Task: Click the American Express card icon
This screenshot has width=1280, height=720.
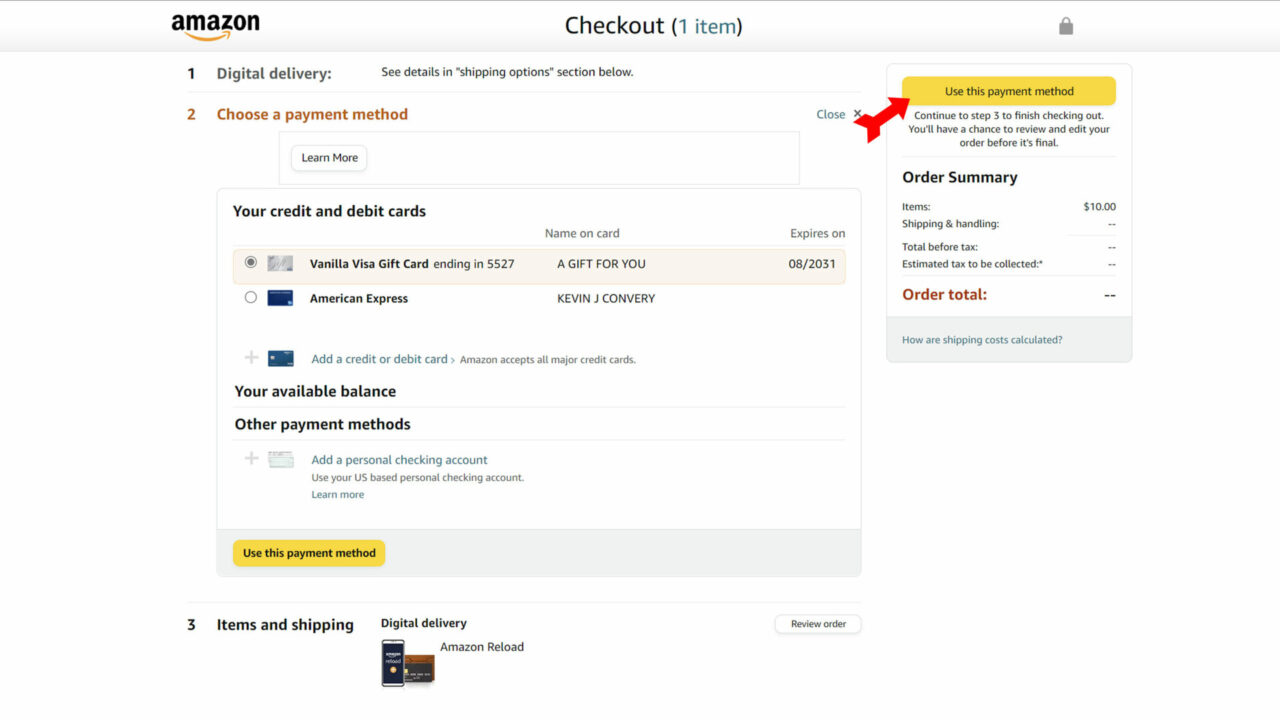Action: pyautogui.click(x=280, y=297)
